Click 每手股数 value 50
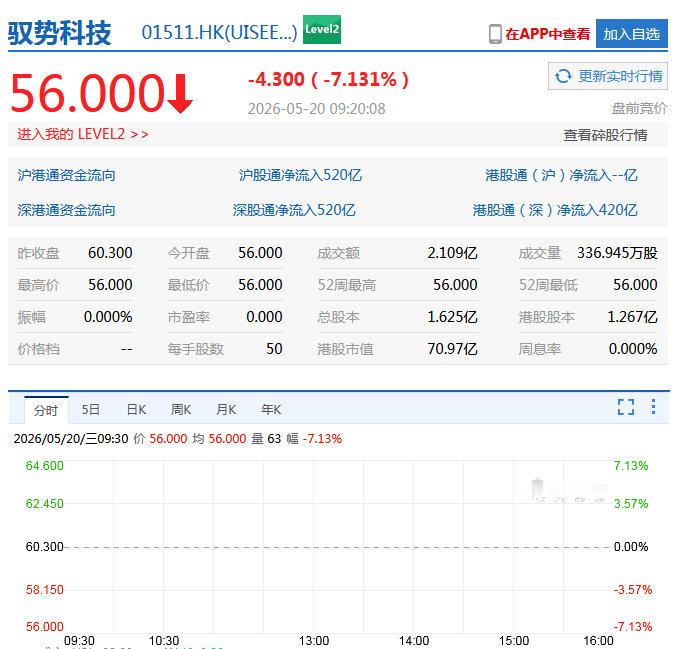 pyautogui.click(x=274, y=349)
